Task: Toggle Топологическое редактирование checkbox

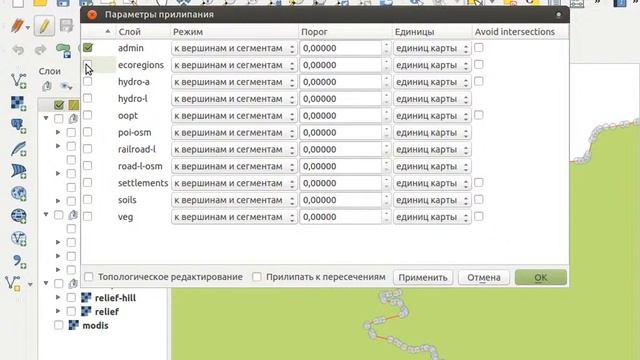Action: 89,277
